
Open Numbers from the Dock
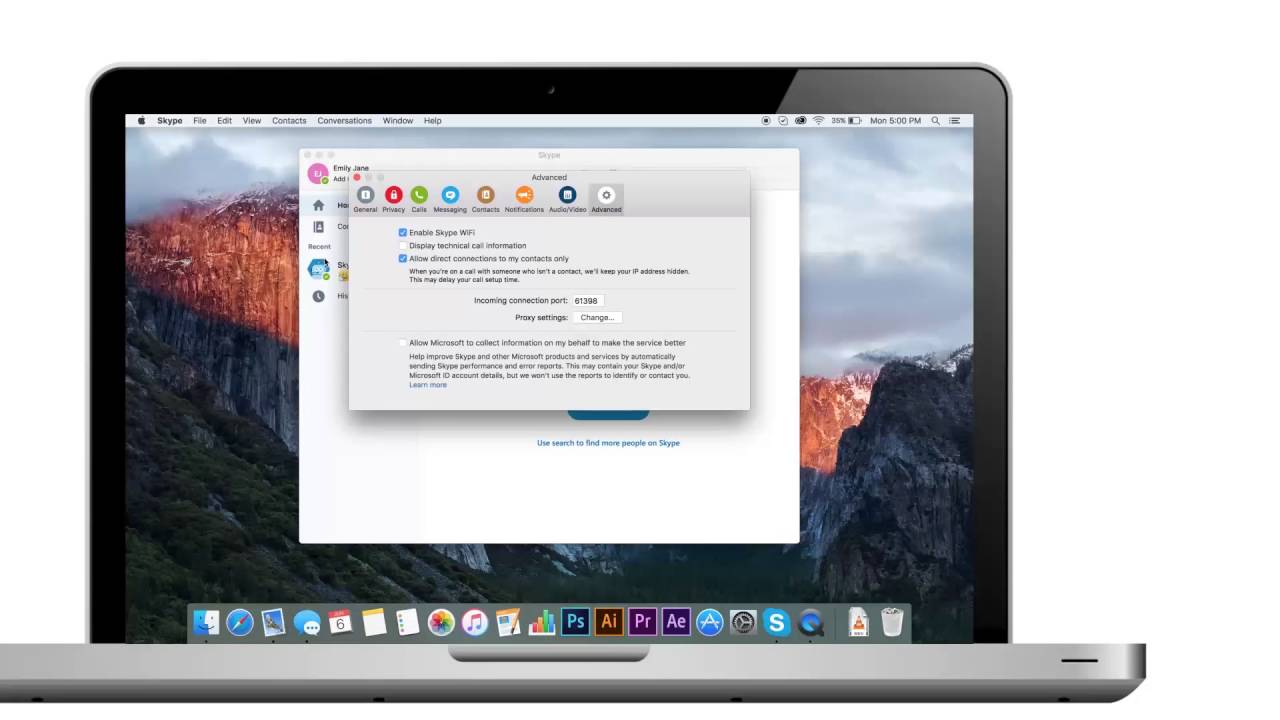[x=541, y=622]
